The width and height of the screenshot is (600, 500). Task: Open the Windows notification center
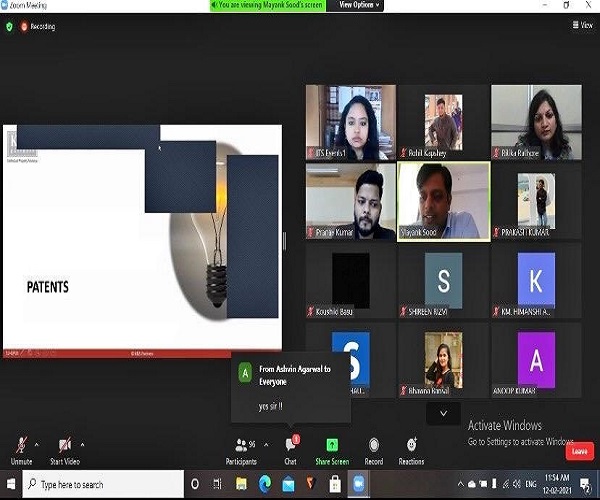coord(585,484)
